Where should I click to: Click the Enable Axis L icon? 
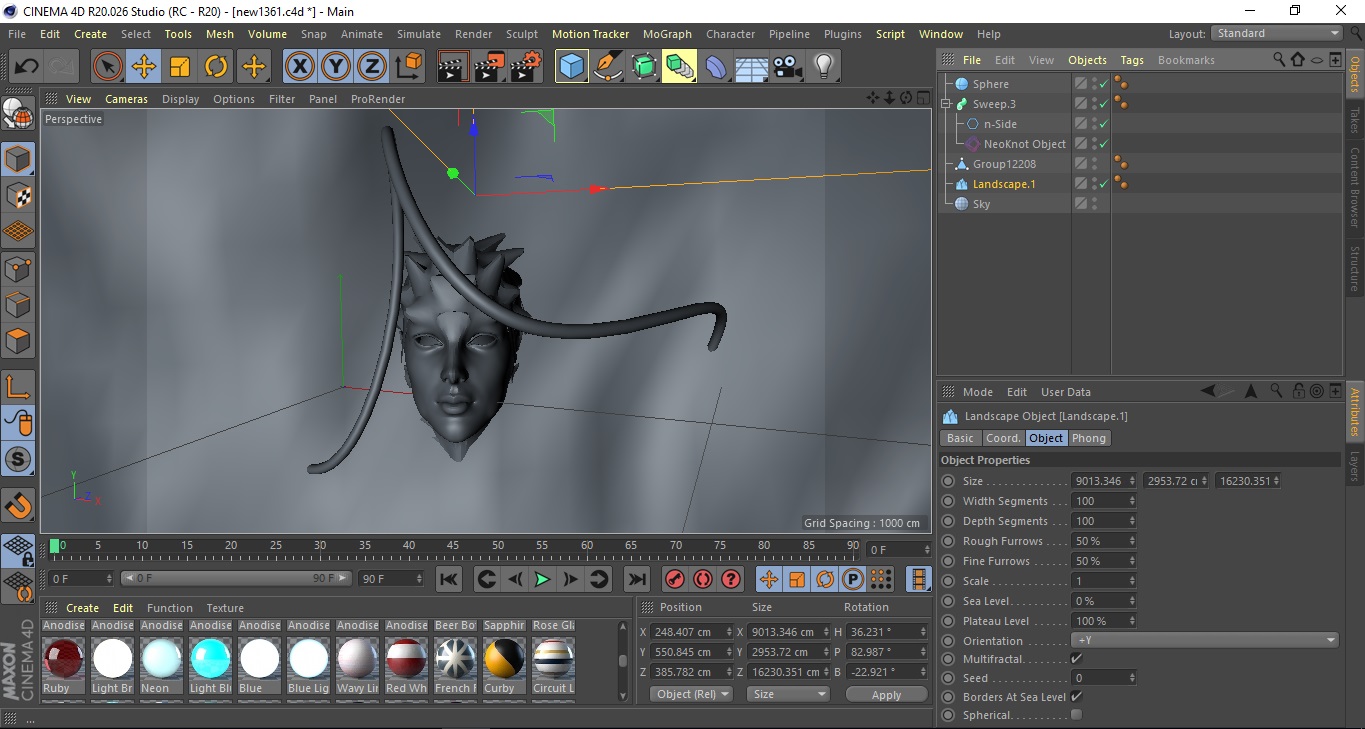tap(18, 387)
